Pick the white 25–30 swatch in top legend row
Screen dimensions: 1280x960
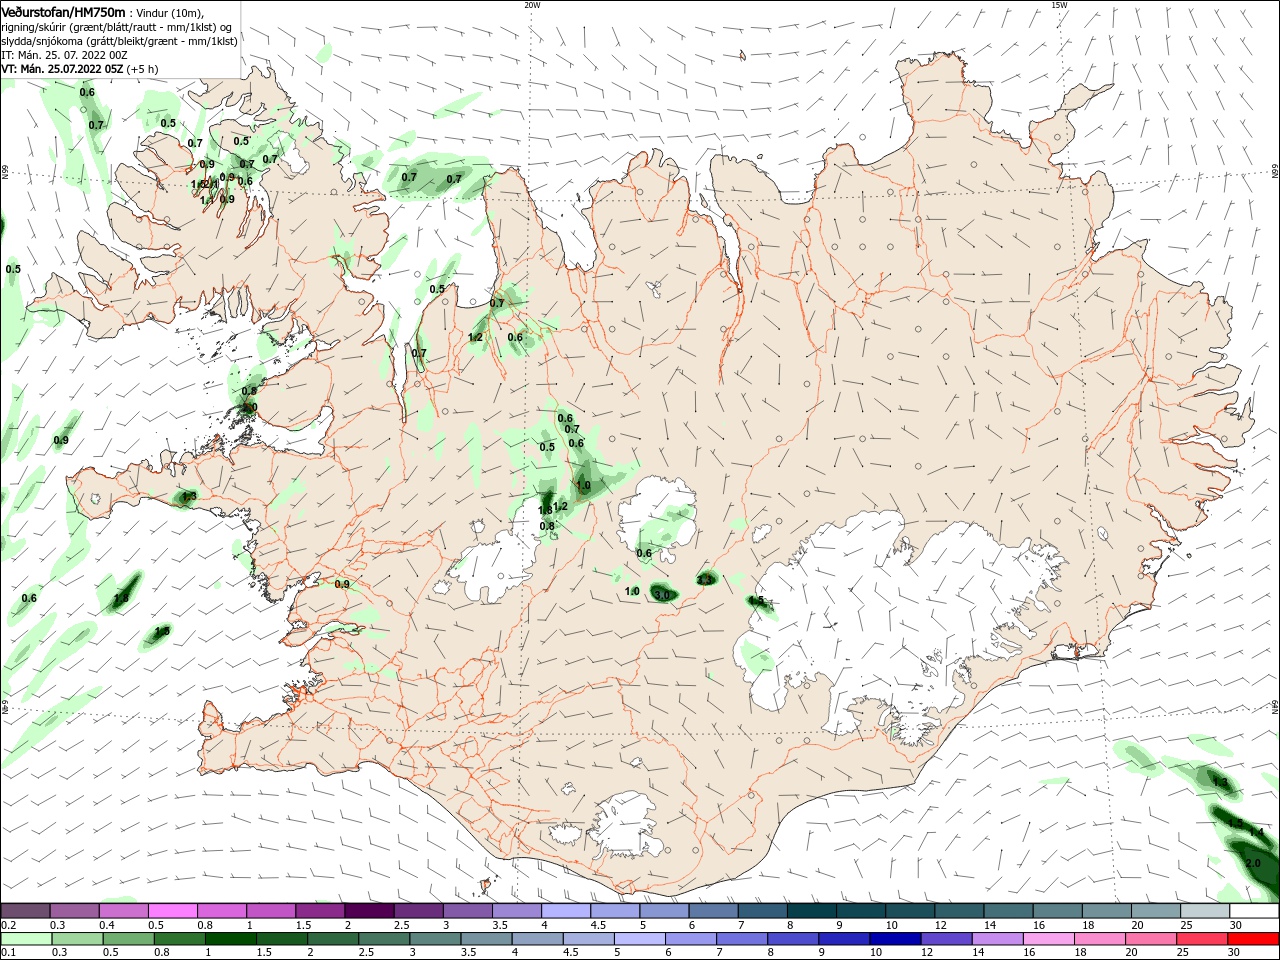(x=1205, y=911)
